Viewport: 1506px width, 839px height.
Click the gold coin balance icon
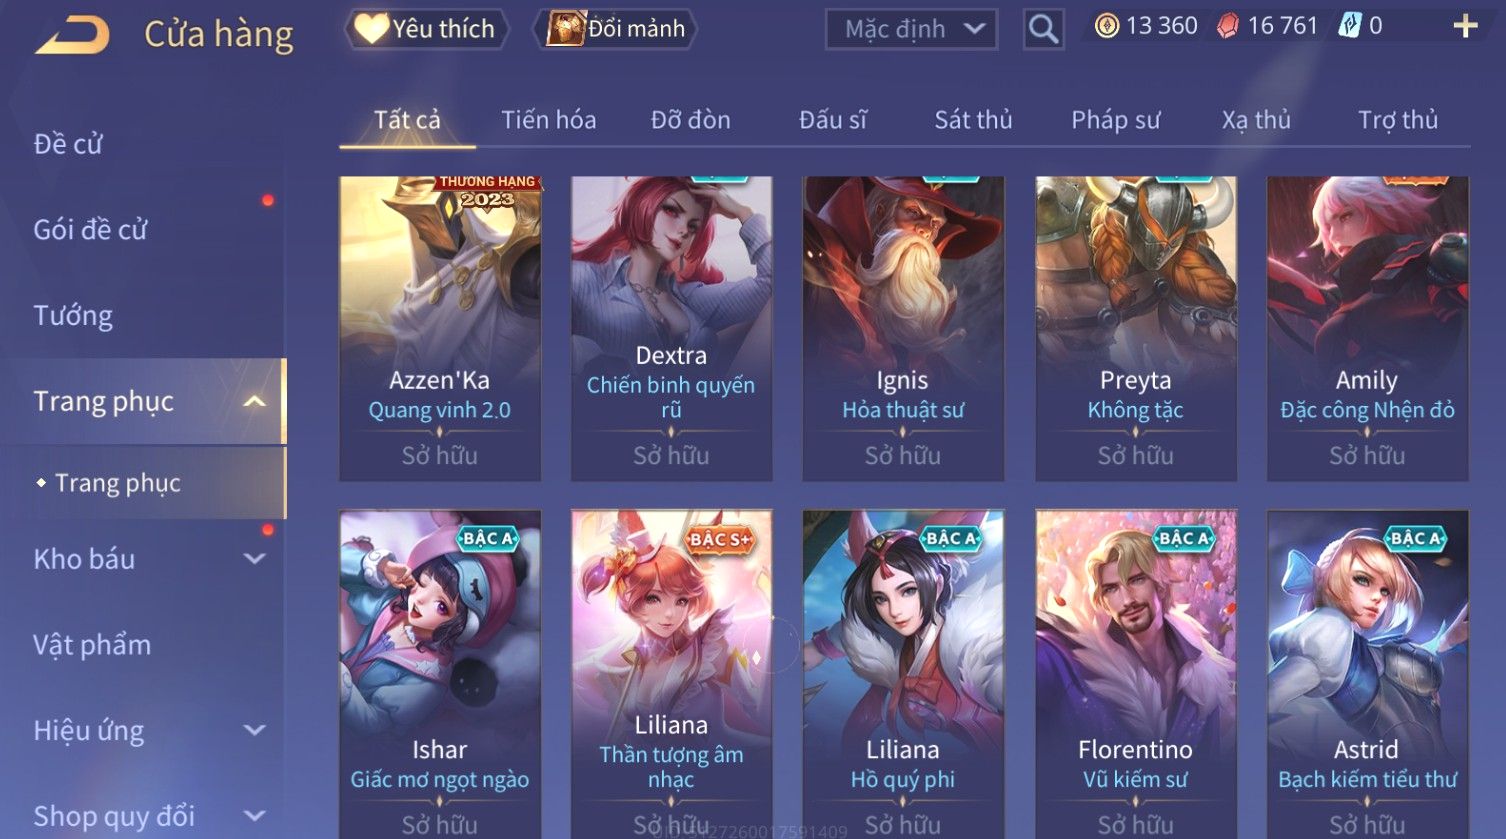[1106, 26]
